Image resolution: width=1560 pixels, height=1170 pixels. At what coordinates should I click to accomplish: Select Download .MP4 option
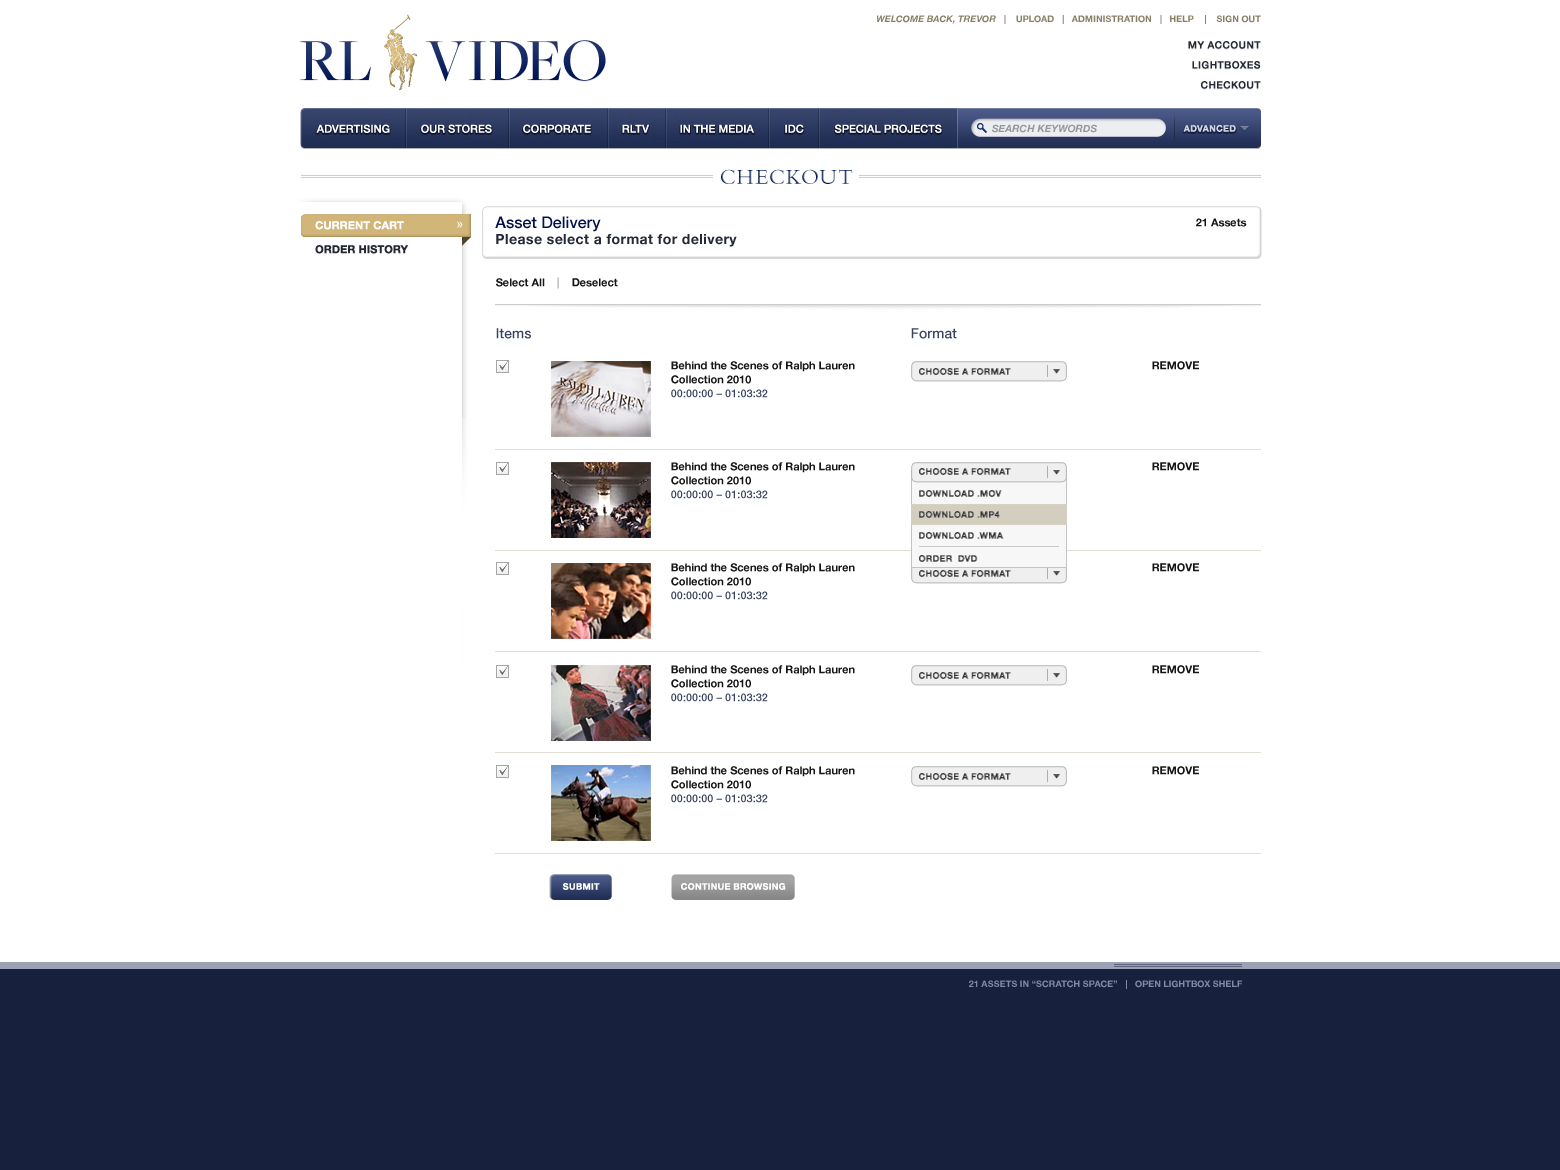click(988, 514)
